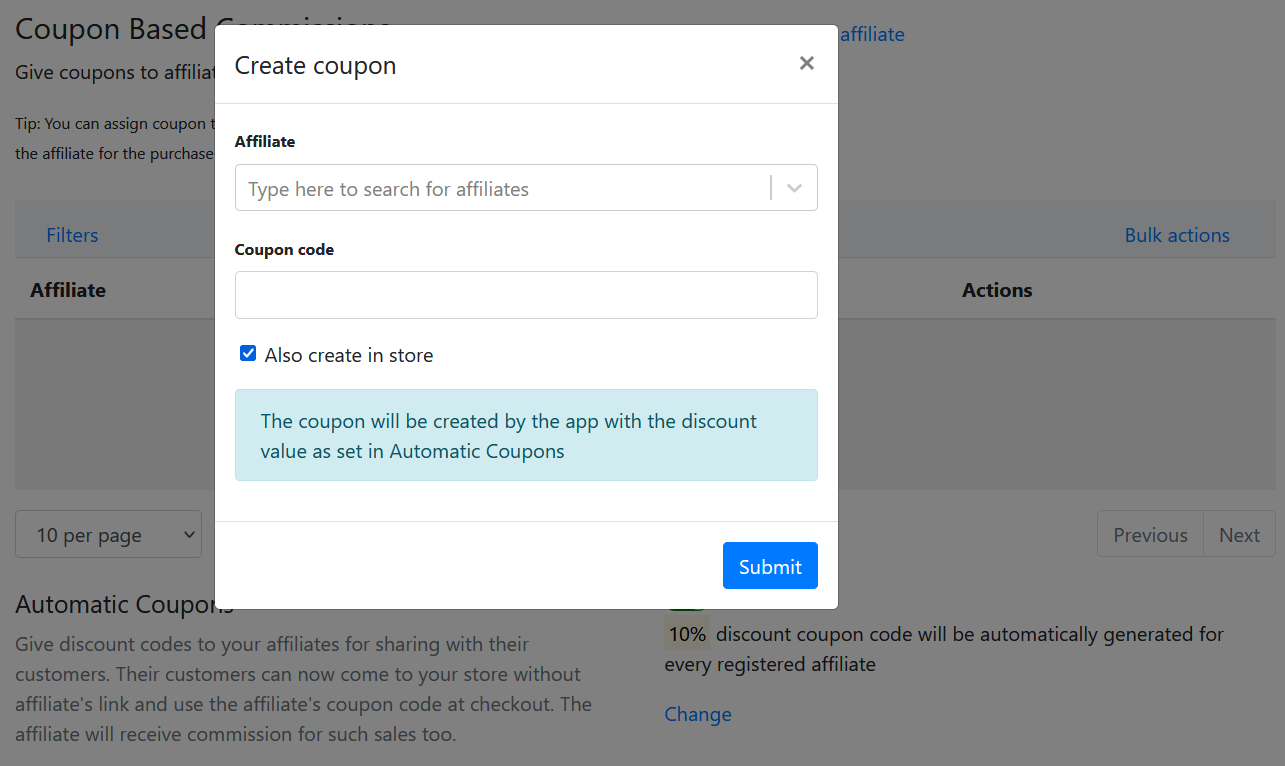
Task: Click the 10% discount badge
Action: (x=687, y=634)
